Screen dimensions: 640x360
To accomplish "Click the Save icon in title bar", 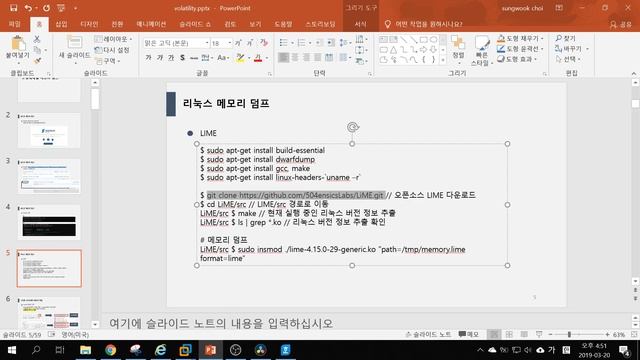I will coord(13,8).
